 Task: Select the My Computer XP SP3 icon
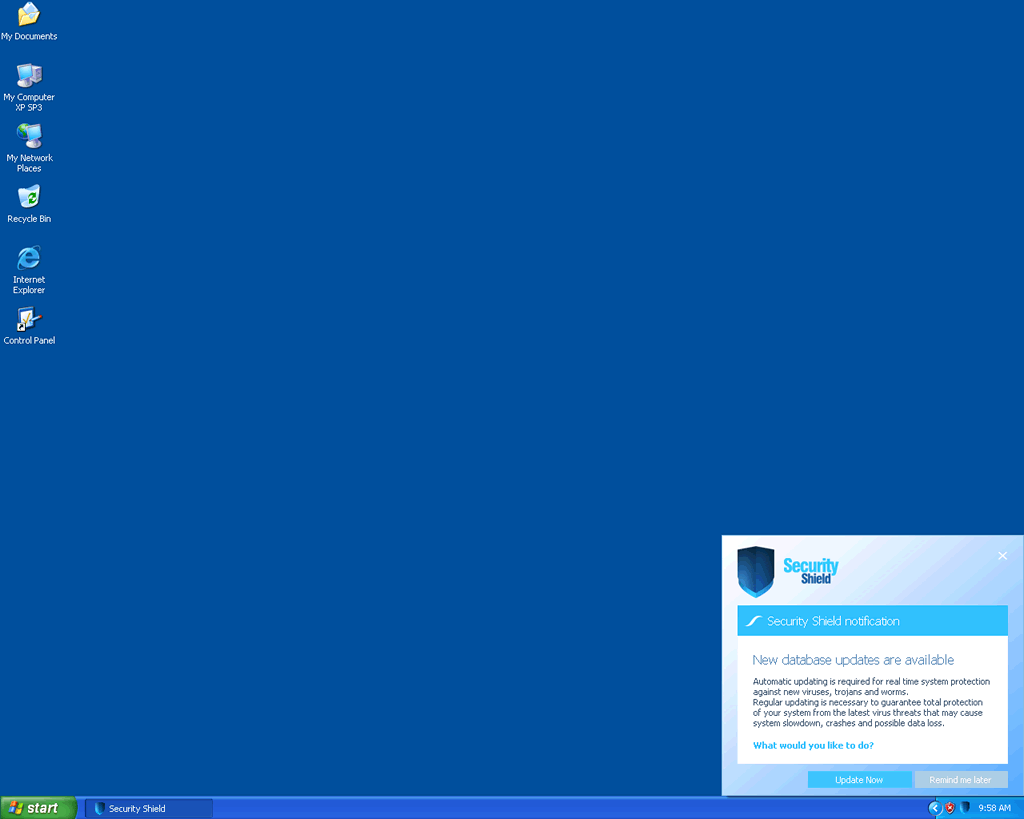pos(29,76)
